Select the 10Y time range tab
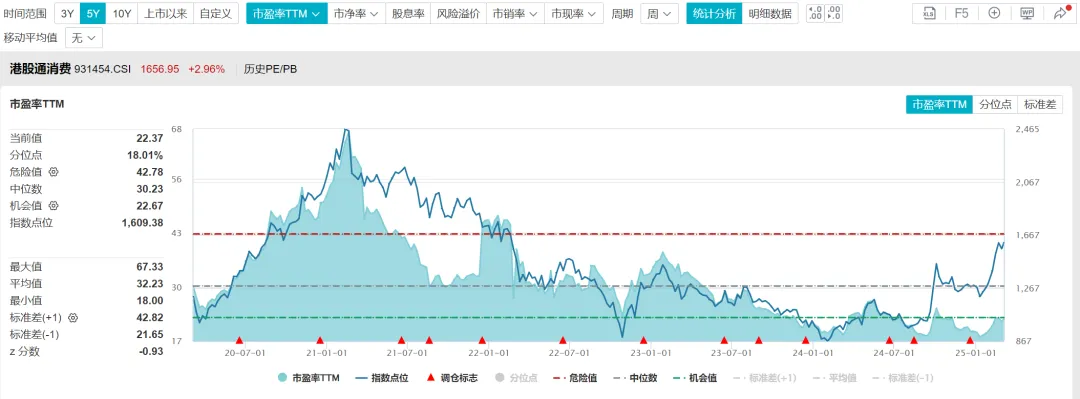 pos(122,13)
